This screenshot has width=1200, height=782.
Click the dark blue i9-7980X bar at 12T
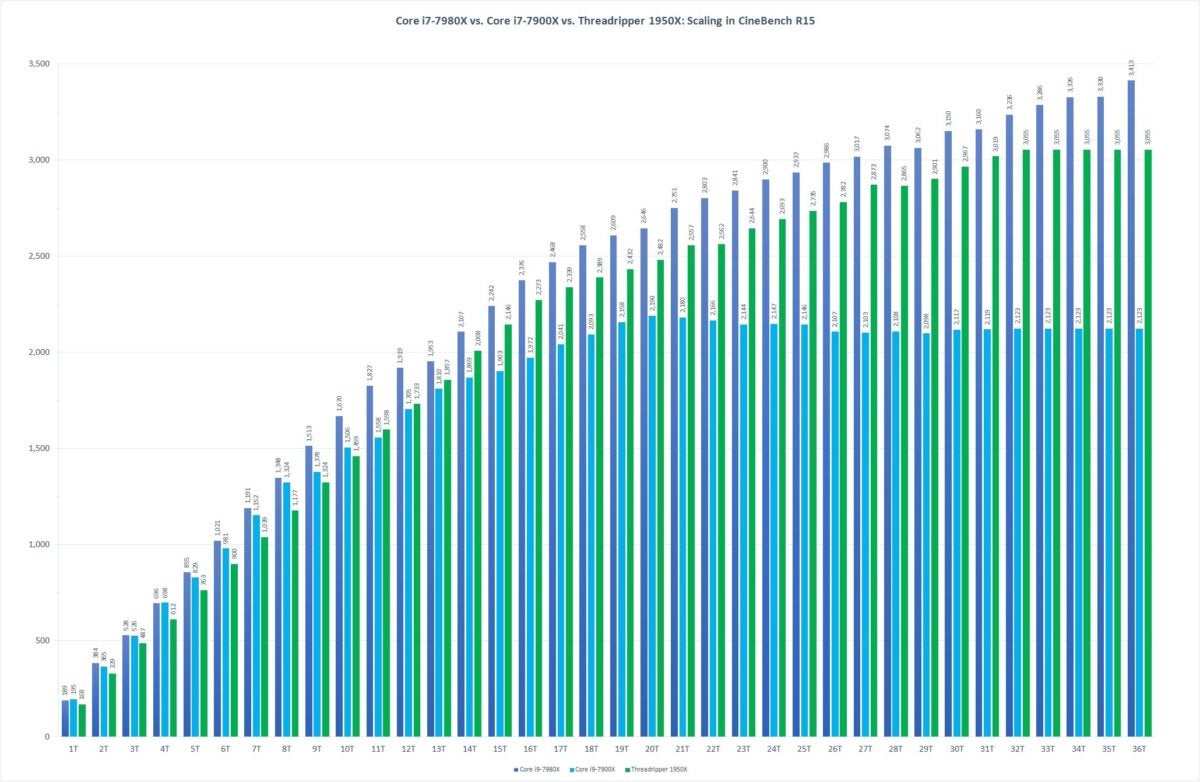[x=400, y=552]
